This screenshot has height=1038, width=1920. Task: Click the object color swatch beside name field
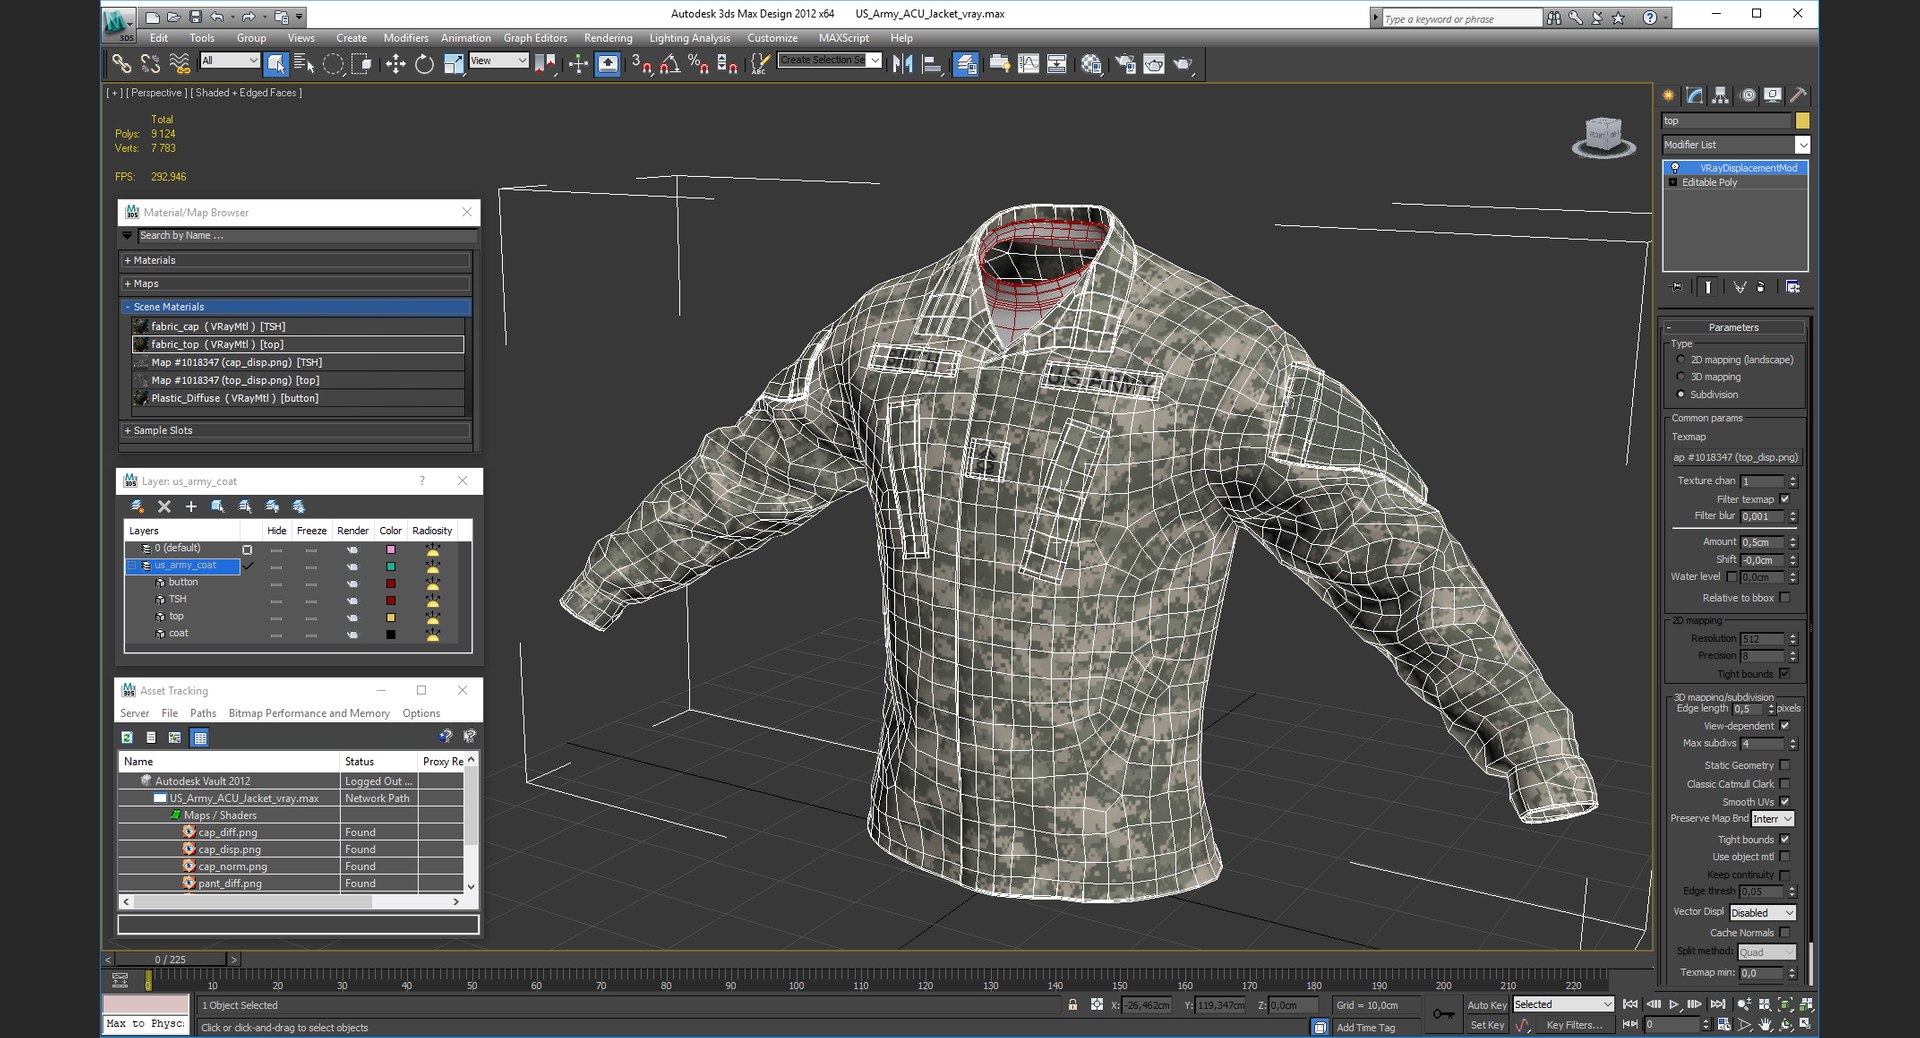tap(1803, 121)
